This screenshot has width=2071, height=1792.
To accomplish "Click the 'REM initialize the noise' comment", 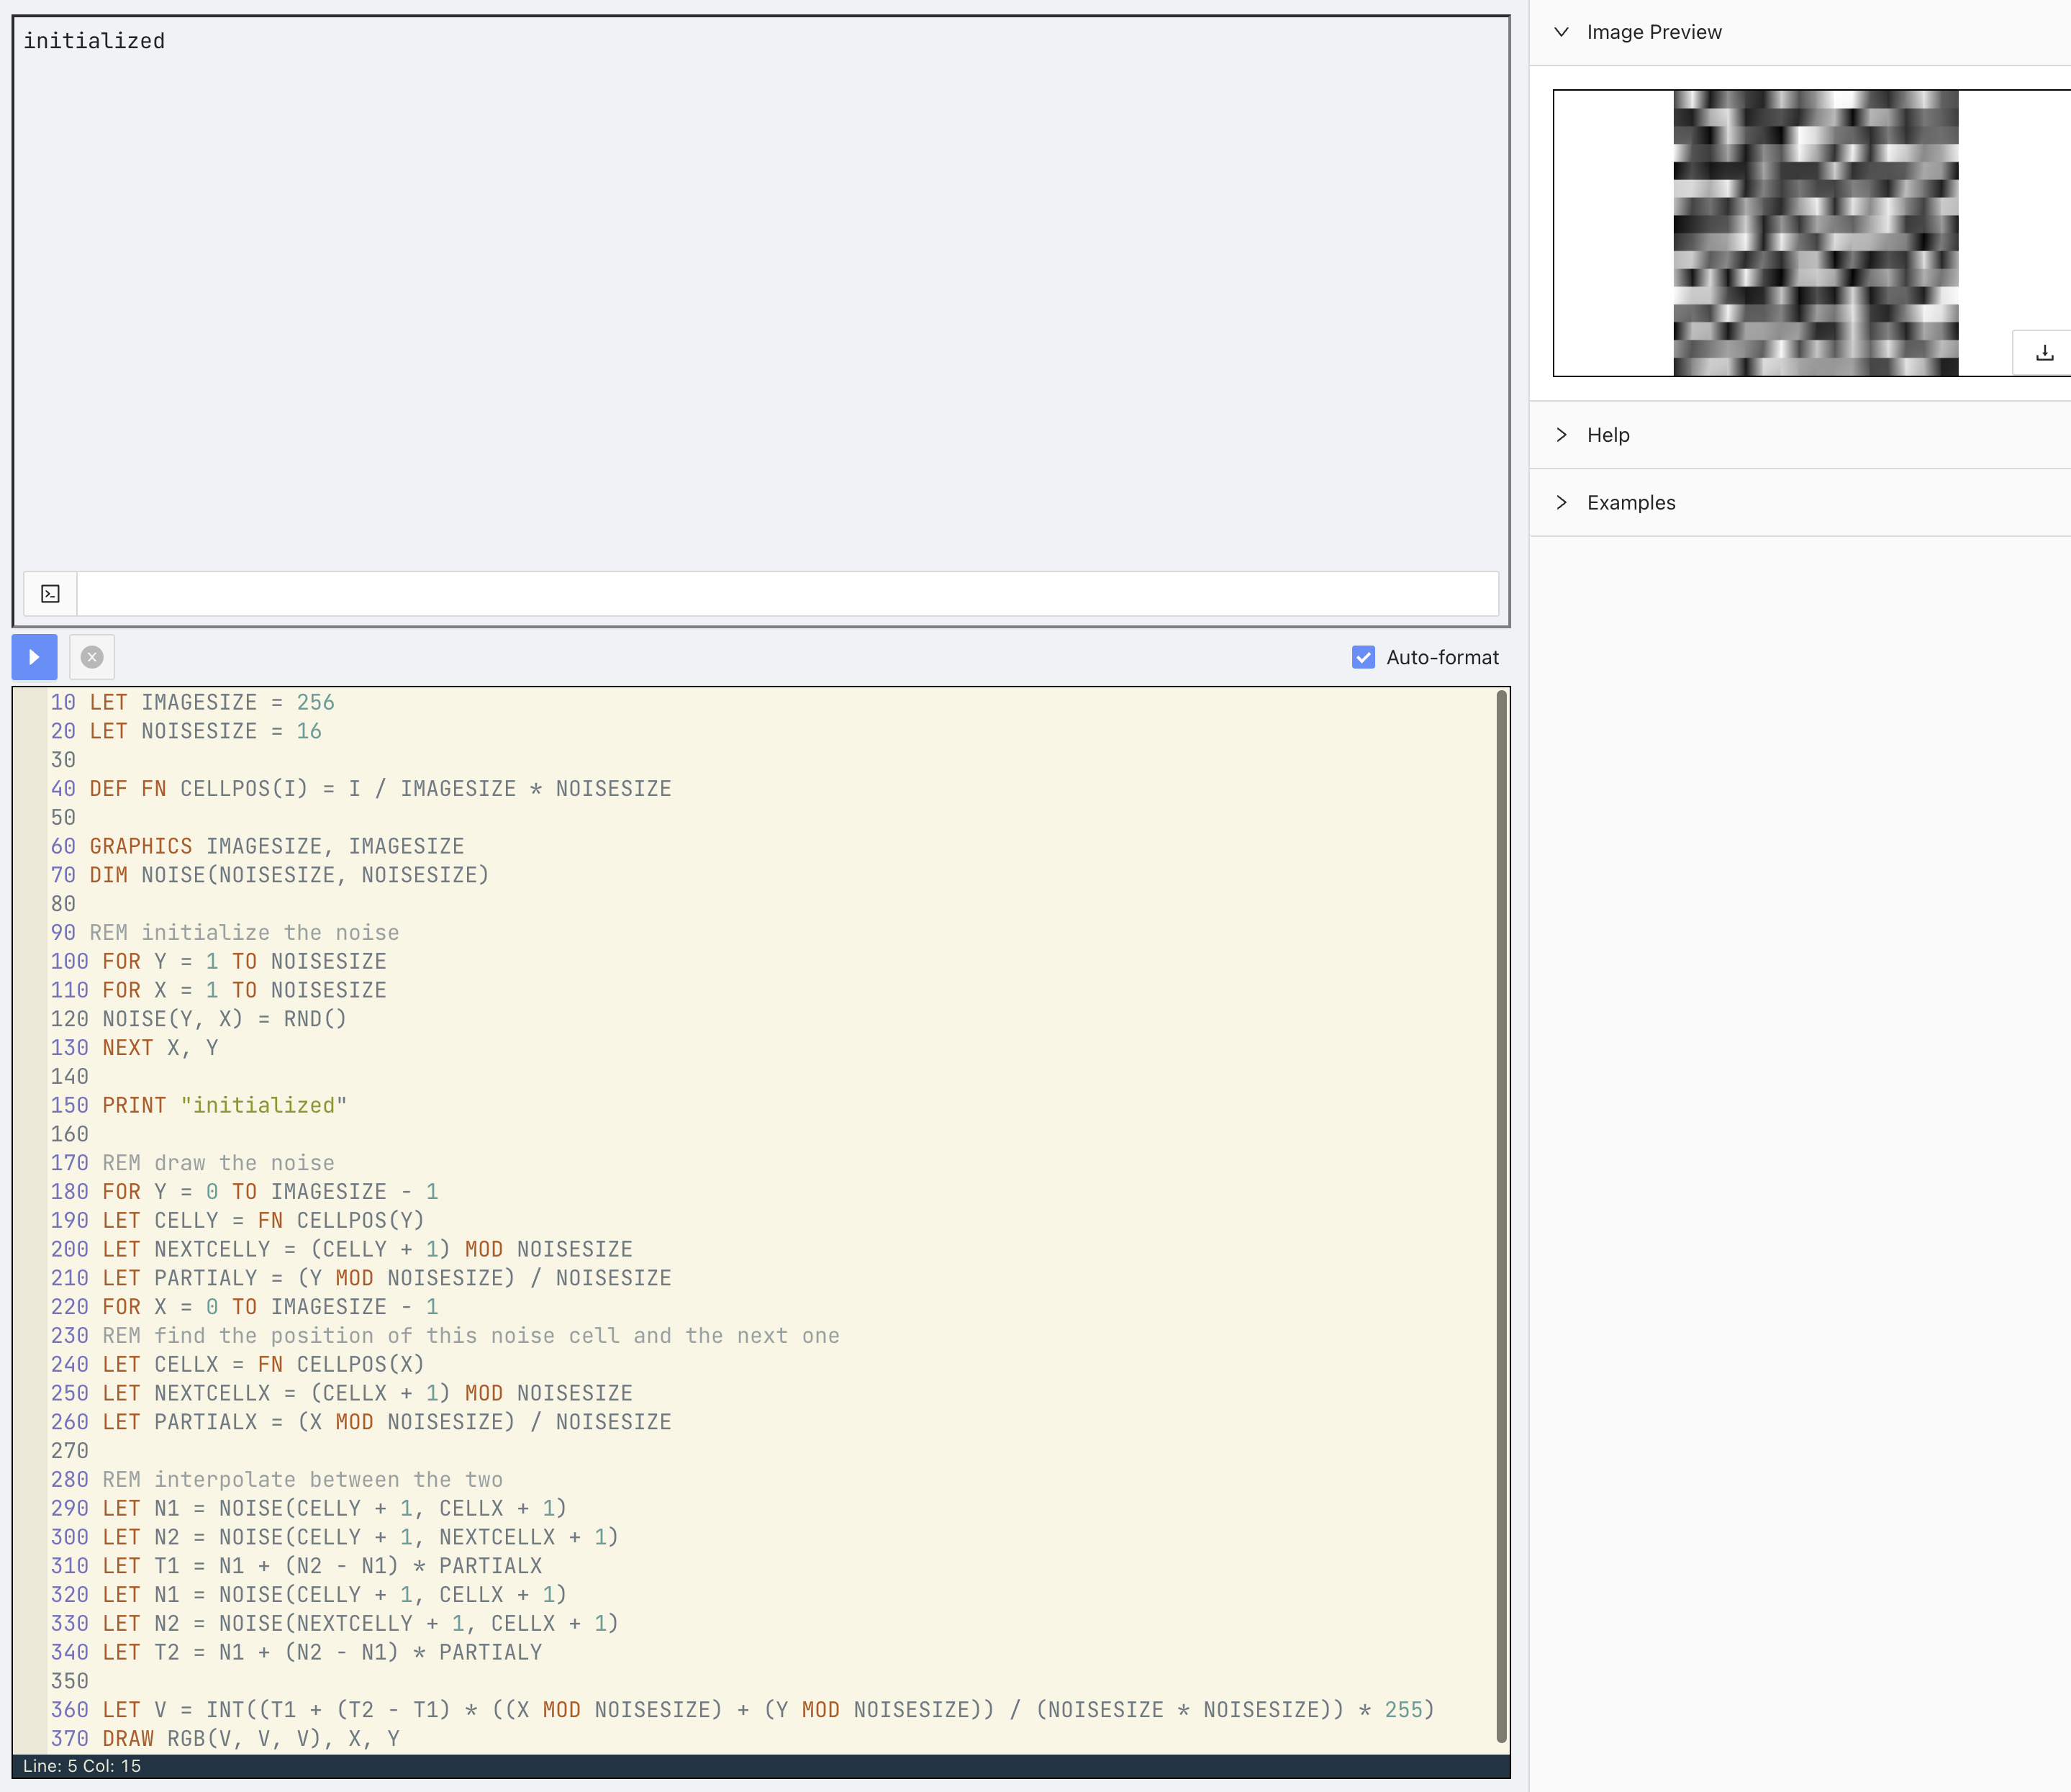I will coord(244,933).
